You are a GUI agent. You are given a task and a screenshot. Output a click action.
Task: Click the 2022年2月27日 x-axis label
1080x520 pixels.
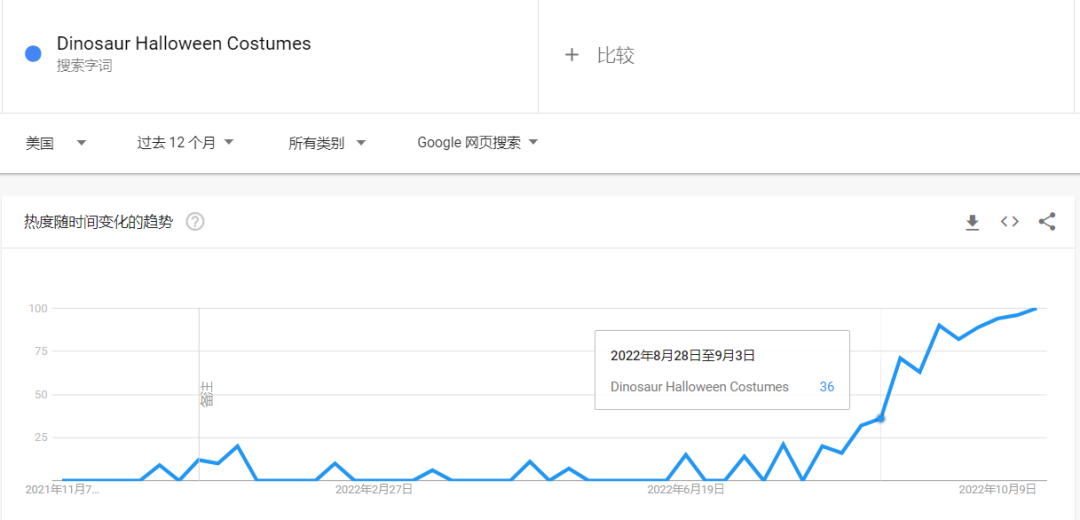click(x=373, y=490)
